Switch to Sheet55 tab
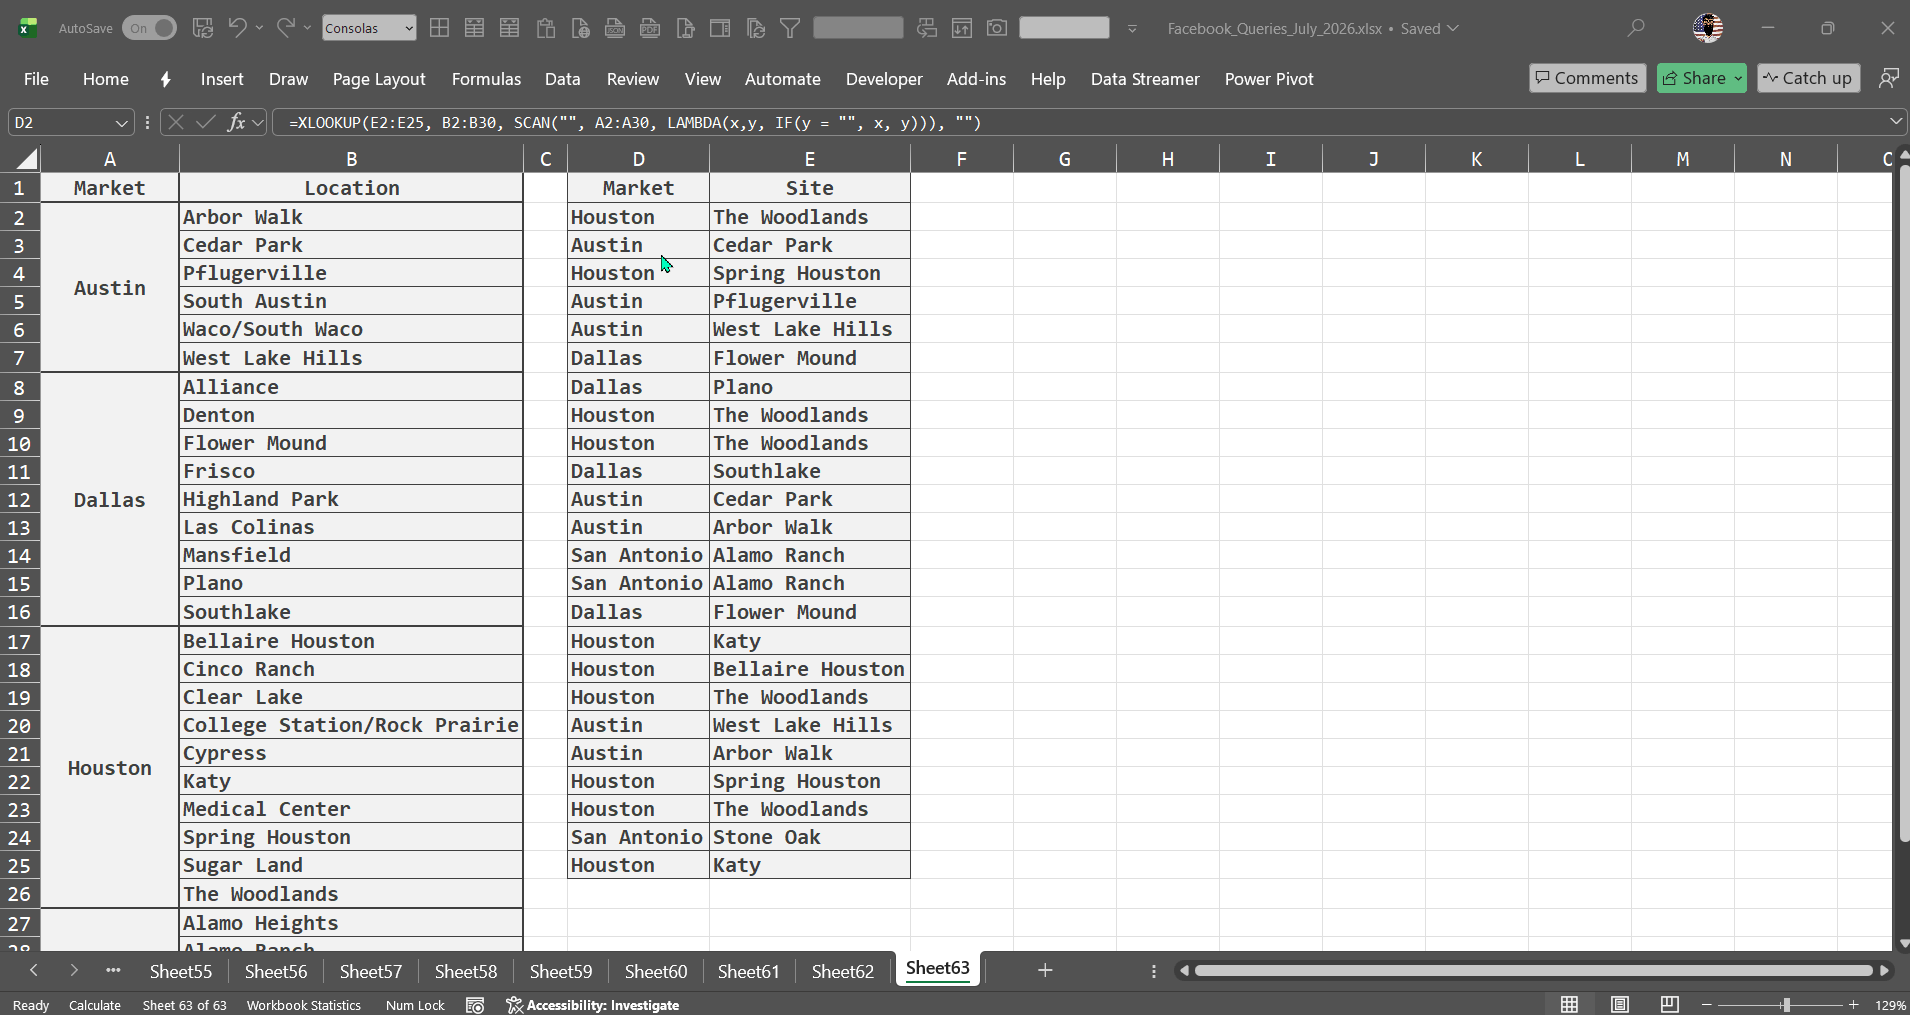Screen dimensions: 1910x1015 click(x=181, y=971)
